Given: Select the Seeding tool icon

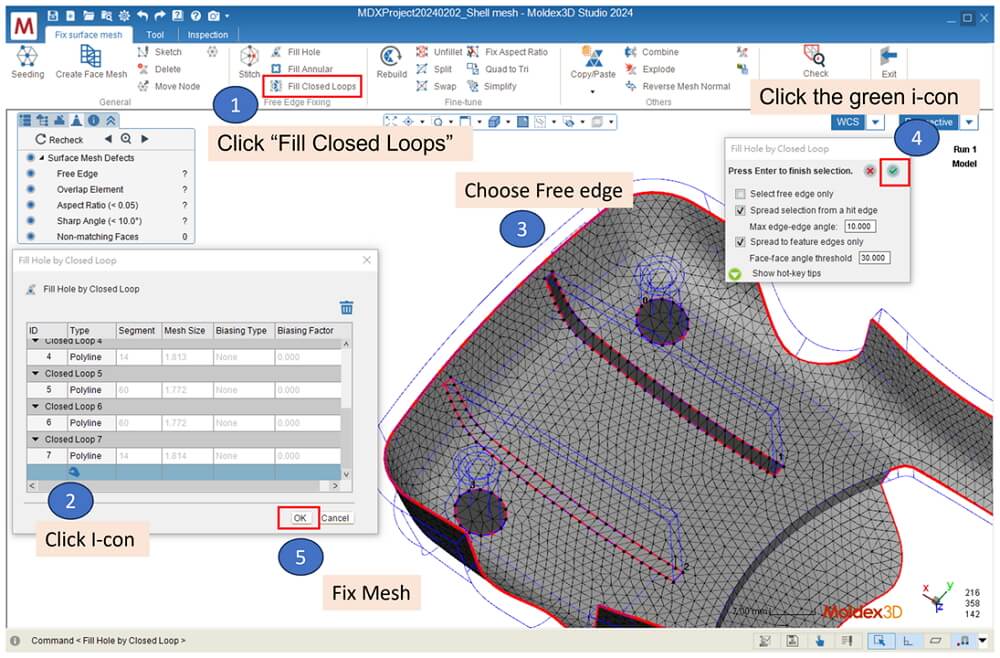Looking at the screenshot, I should pos(26,56).
